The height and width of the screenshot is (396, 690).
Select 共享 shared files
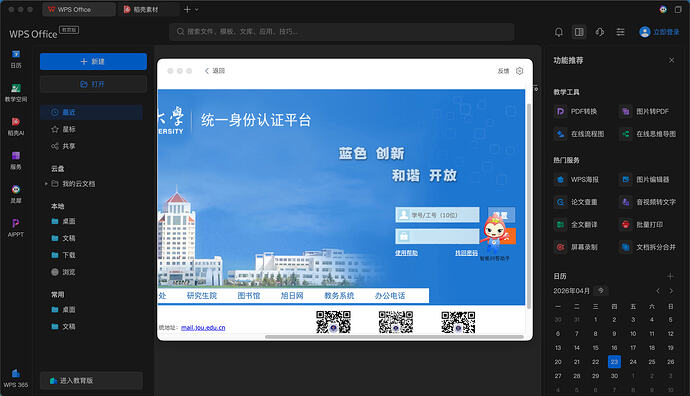tap(91, 146)
